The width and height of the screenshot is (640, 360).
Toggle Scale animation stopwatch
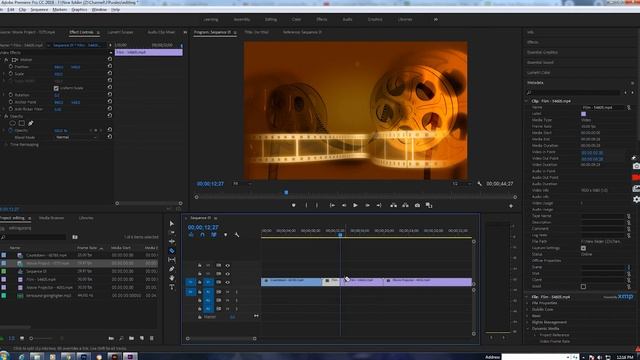point(11,74)
